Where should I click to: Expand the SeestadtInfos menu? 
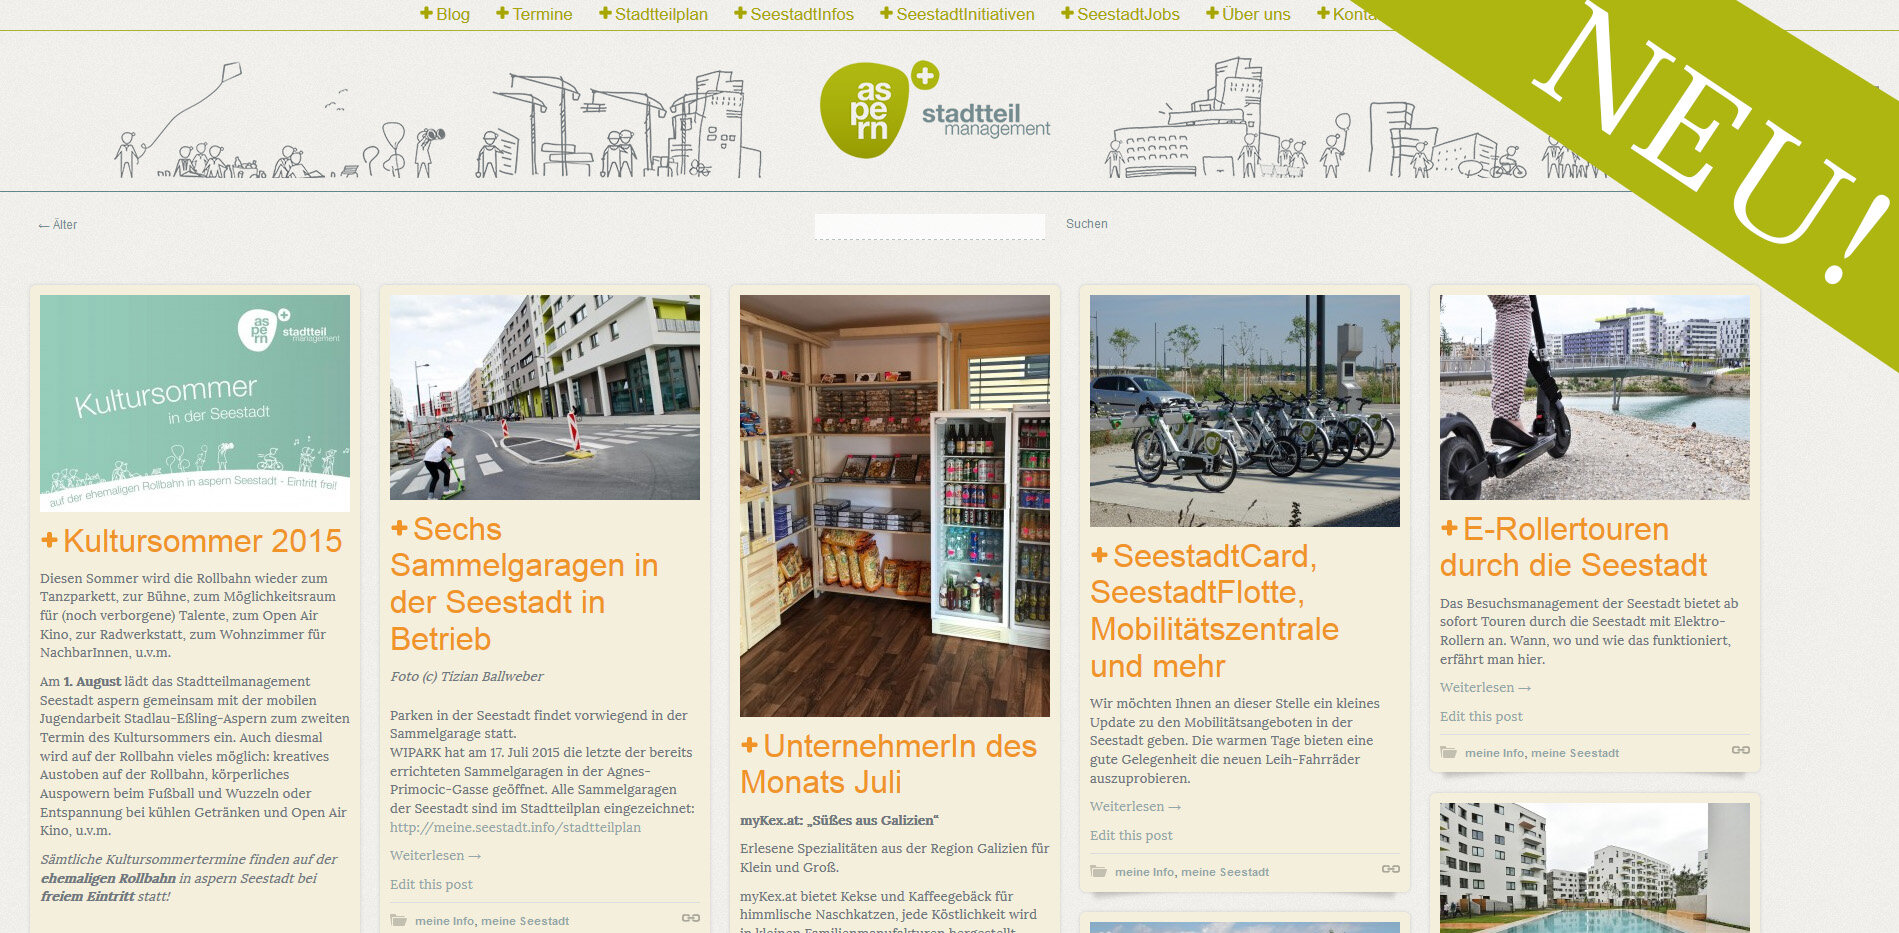coord(794,14)
